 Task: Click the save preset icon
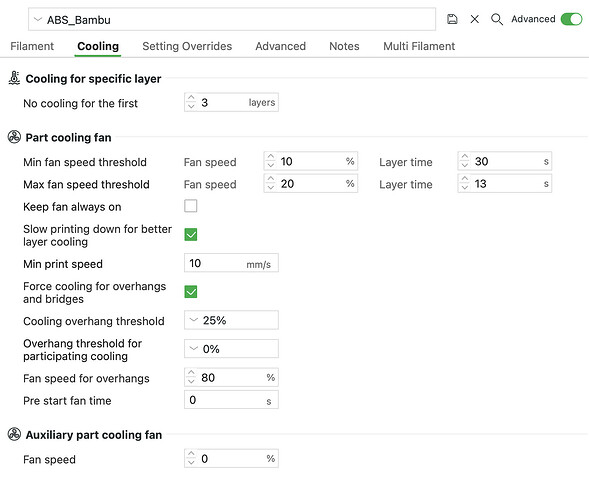[452, 19]
